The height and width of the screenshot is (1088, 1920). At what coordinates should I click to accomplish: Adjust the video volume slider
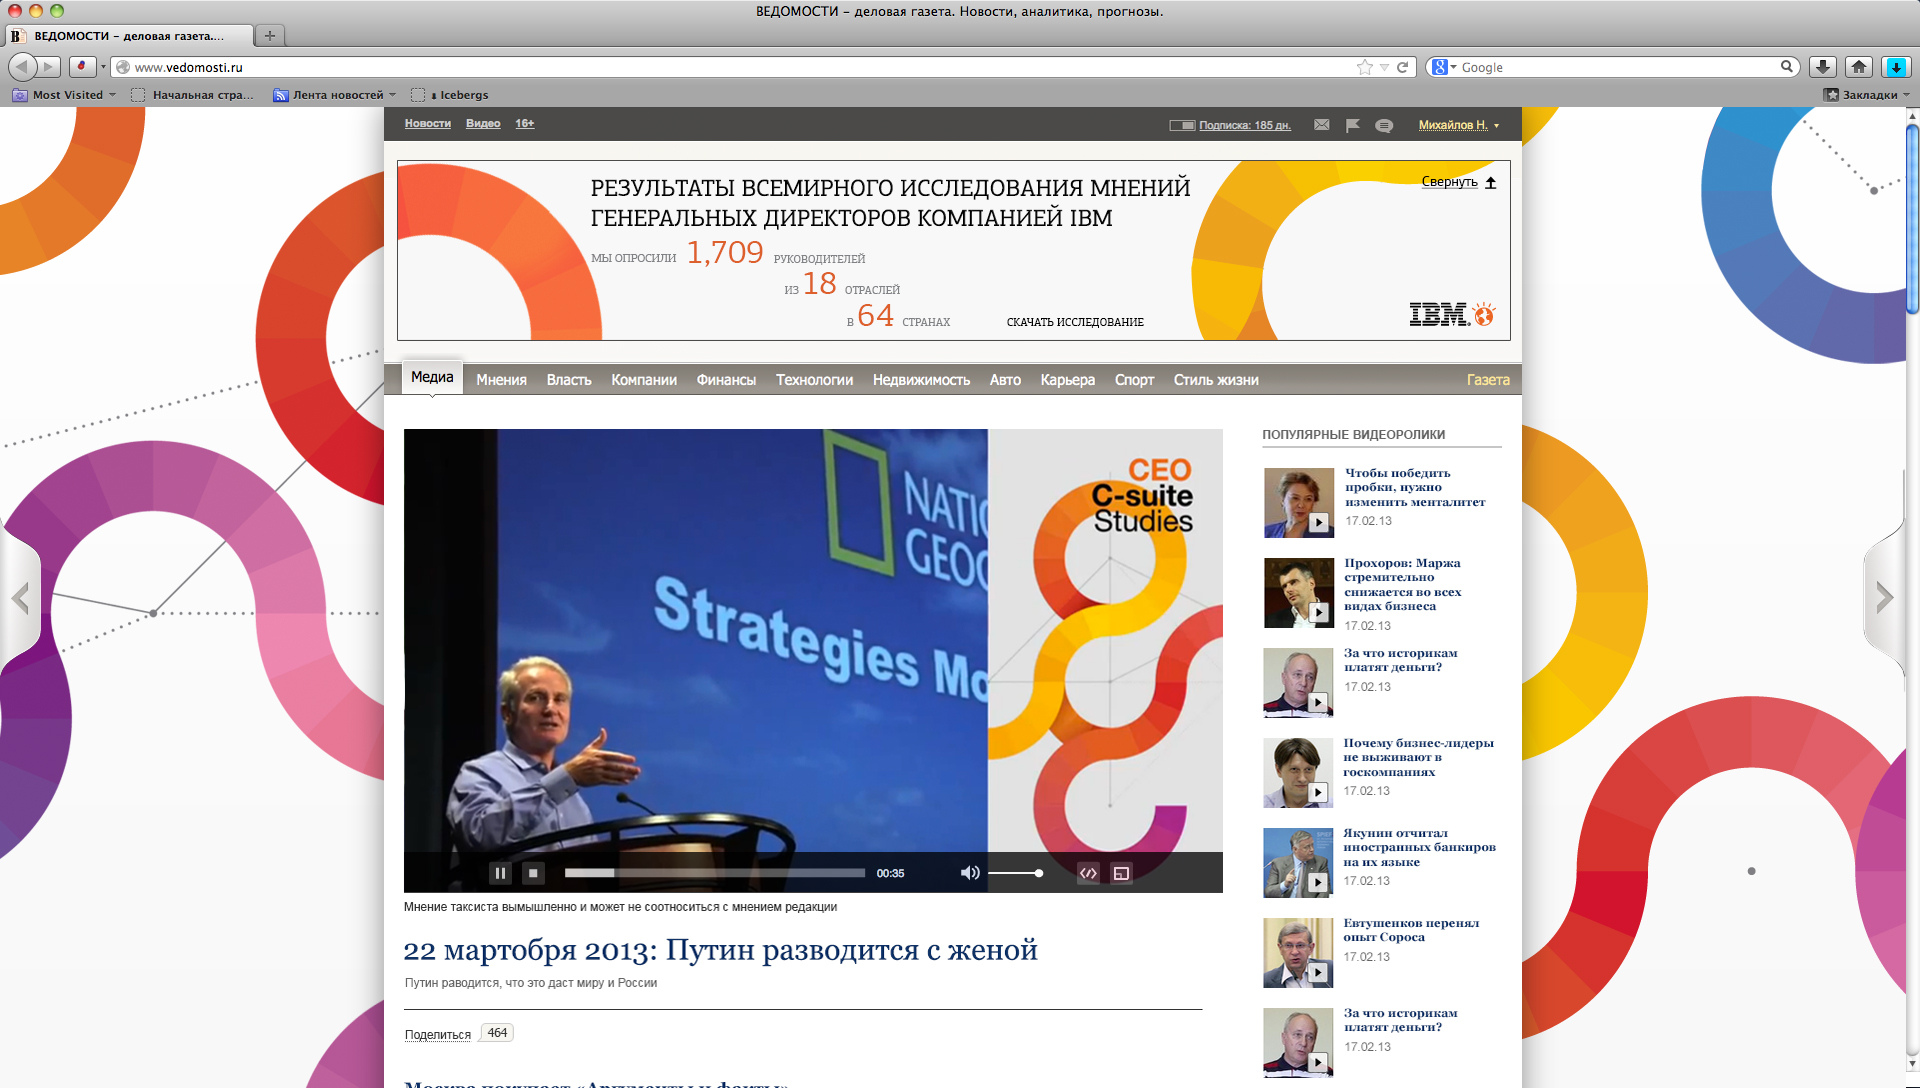[x=1016, y=873]
